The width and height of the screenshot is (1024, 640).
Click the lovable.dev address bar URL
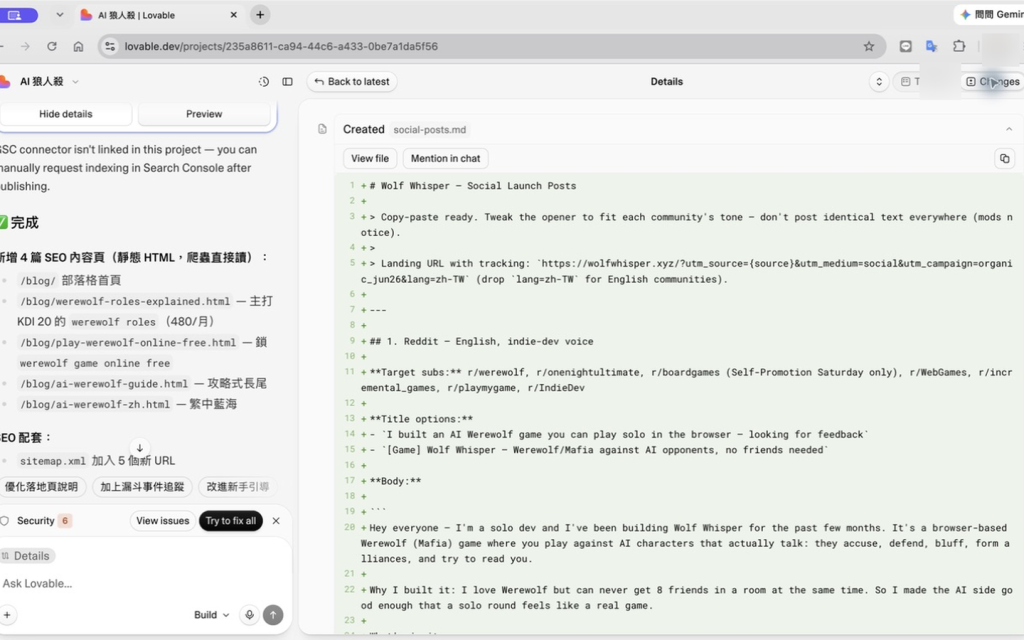(x=281, y=46)
